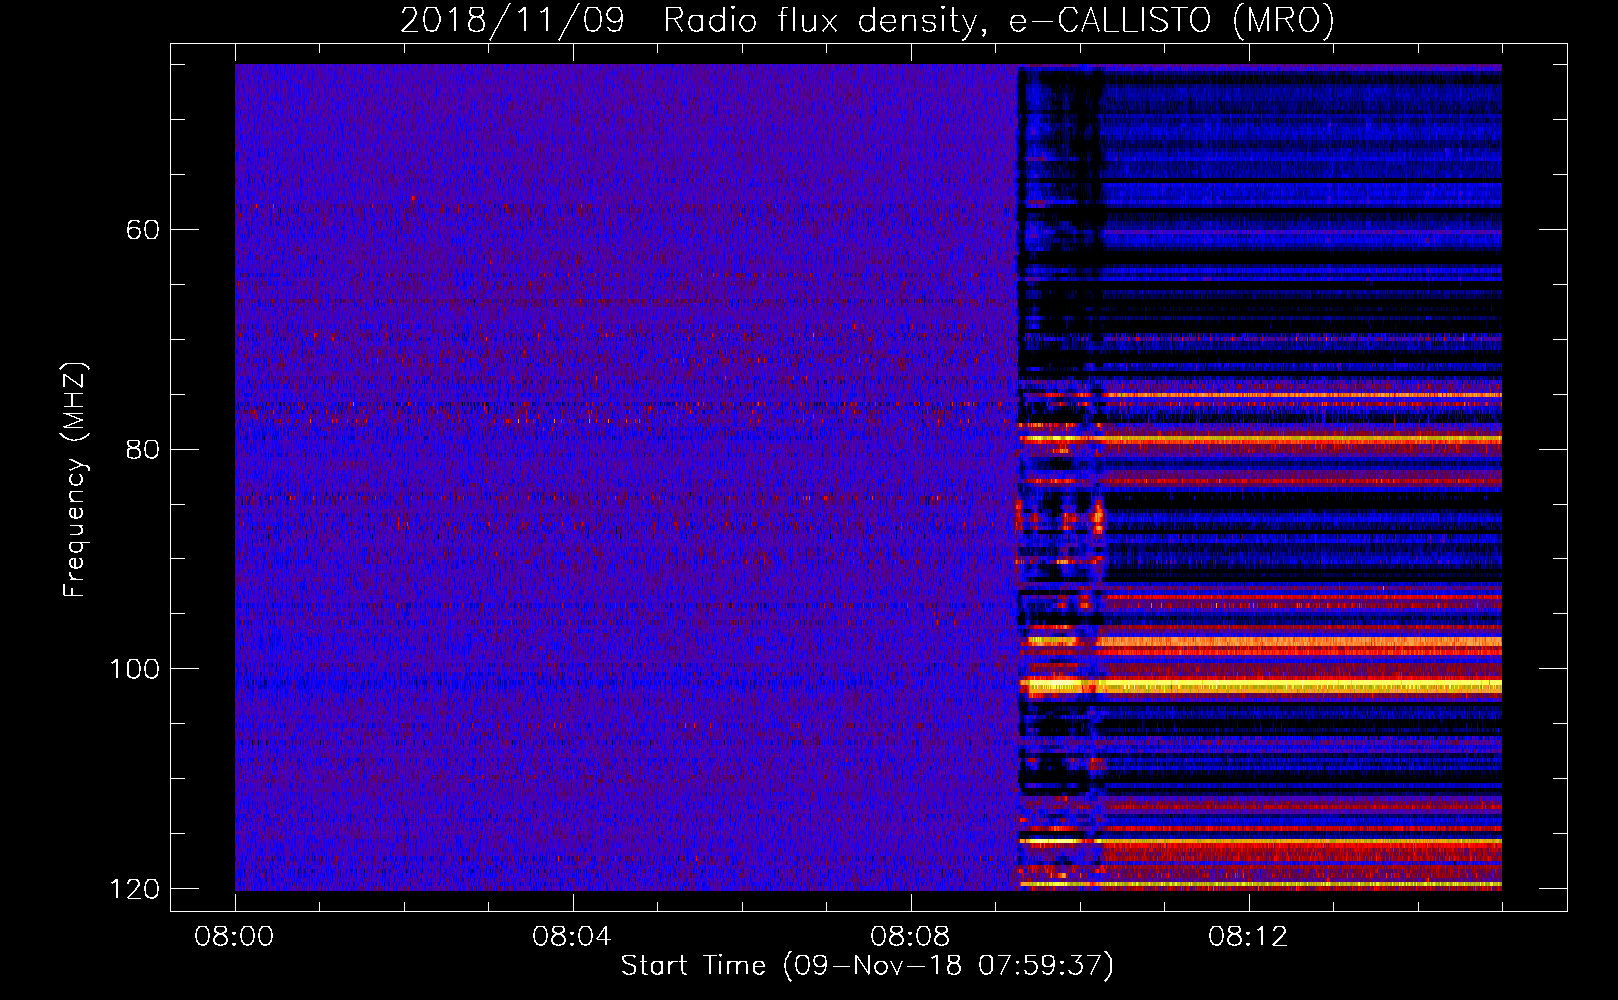Click the 08:08 time tick label
The height and width of the screenshot is (1000, 1618).
(910, 937)
